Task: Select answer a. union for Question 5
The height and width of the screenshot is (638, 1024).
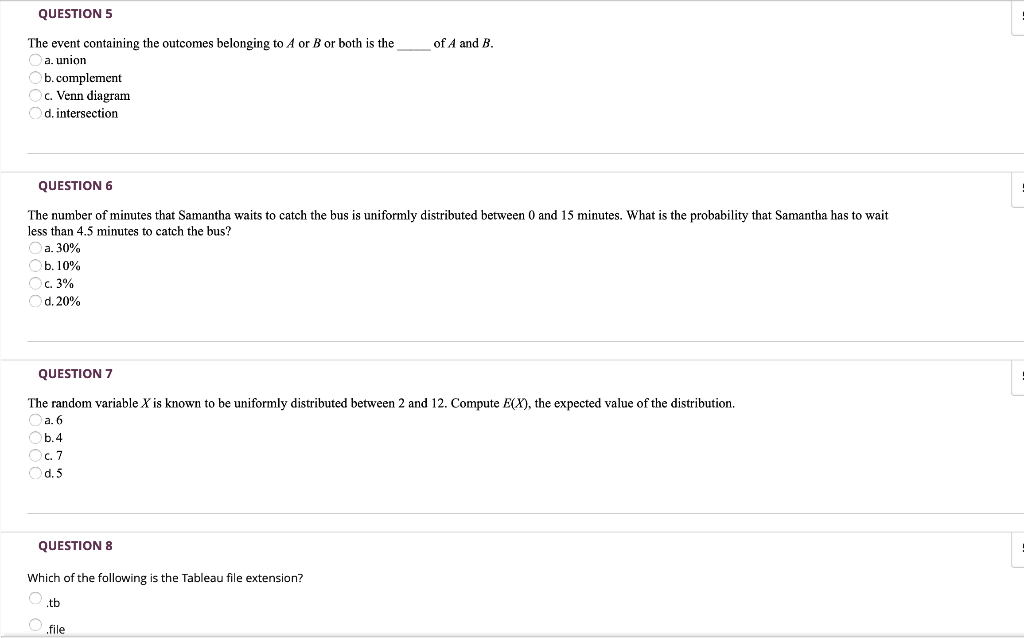Action: (34, 60)
